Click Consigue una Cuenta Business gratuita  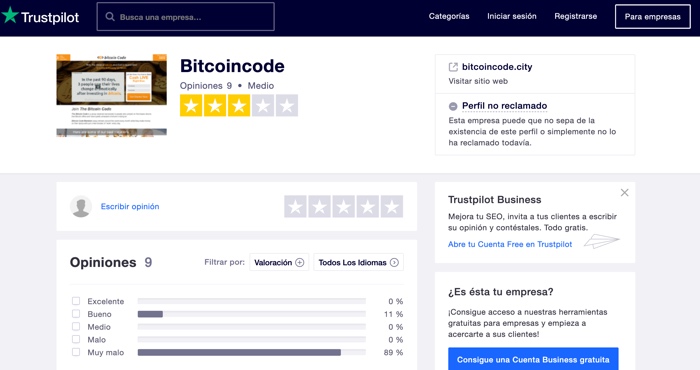tap(533, 359)
